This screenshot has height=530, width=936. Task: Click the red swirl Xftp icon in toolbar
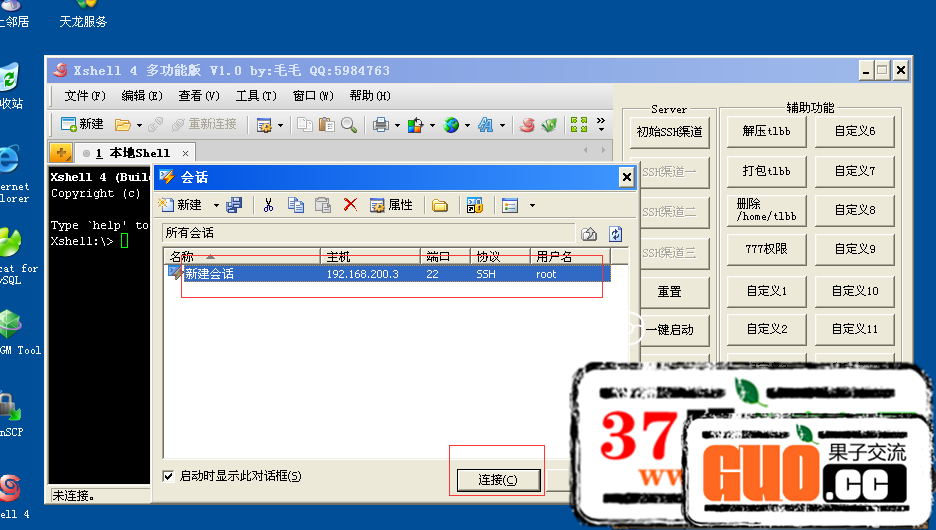526,125
